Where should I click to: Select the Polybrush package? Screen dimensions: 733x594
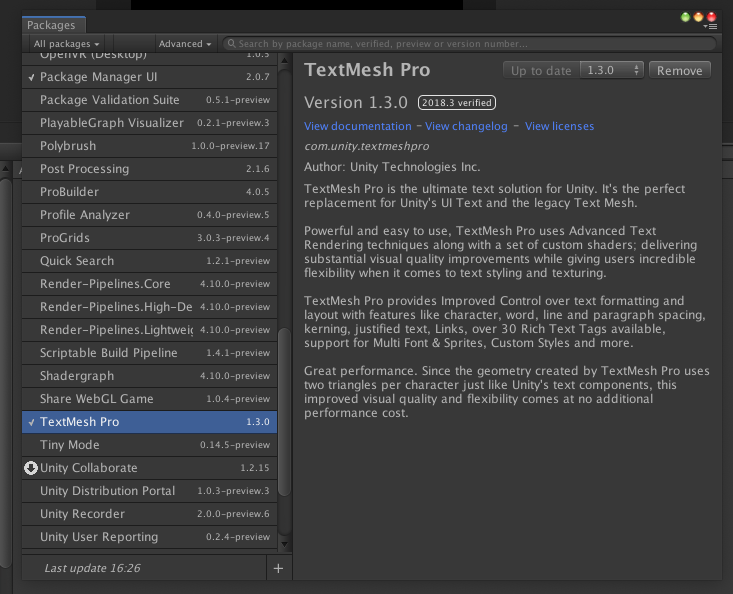click(149, 145)
